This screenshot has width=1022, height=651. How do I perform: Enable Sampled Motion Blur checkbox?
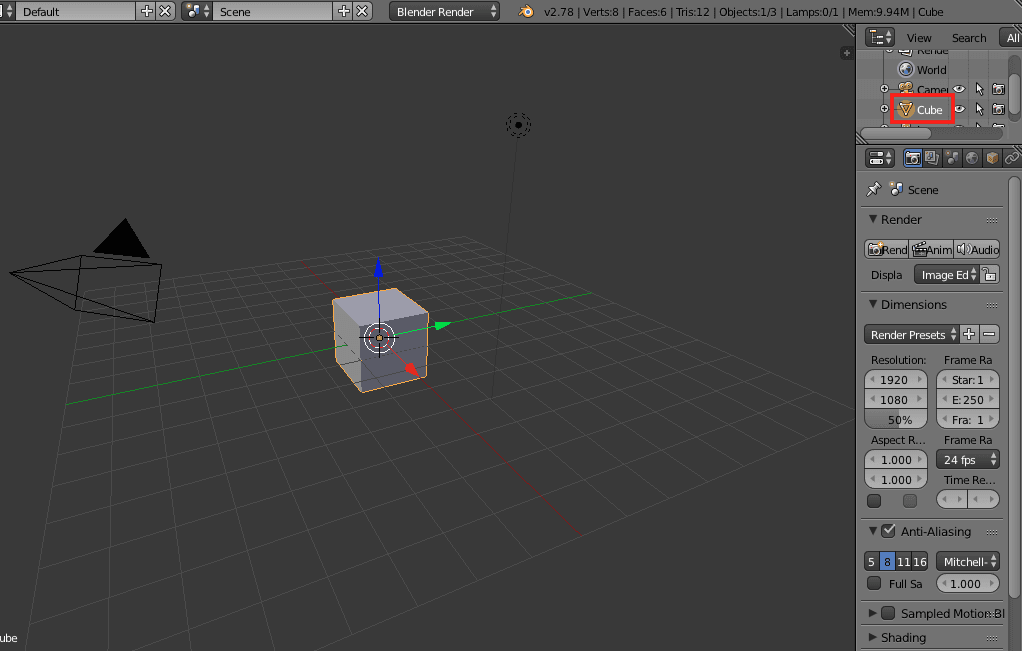[x=888, y=613]
